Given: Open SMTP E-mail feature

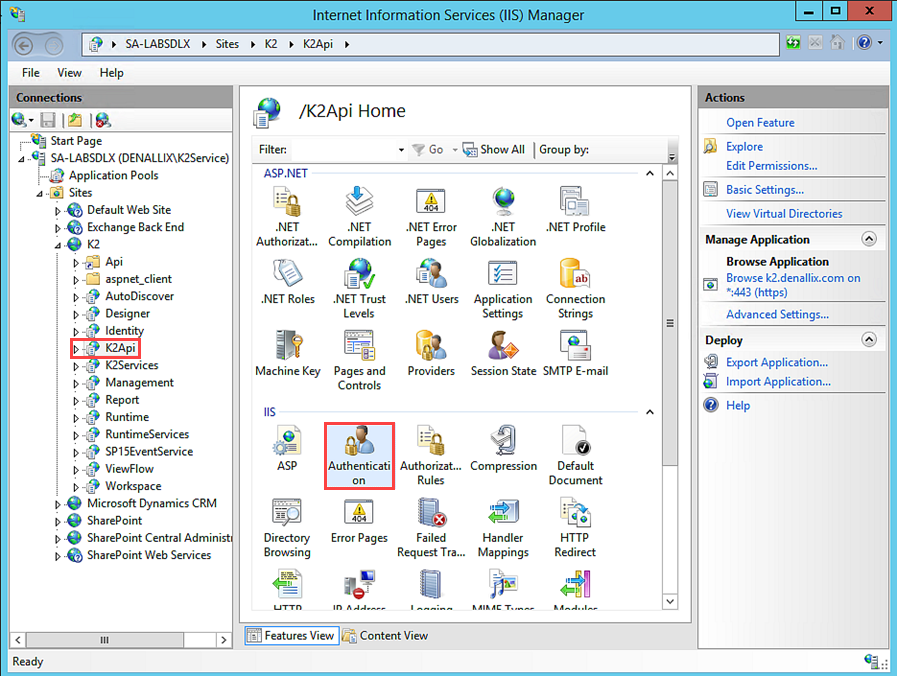Looking at the screenshot, I should (575, 353).
